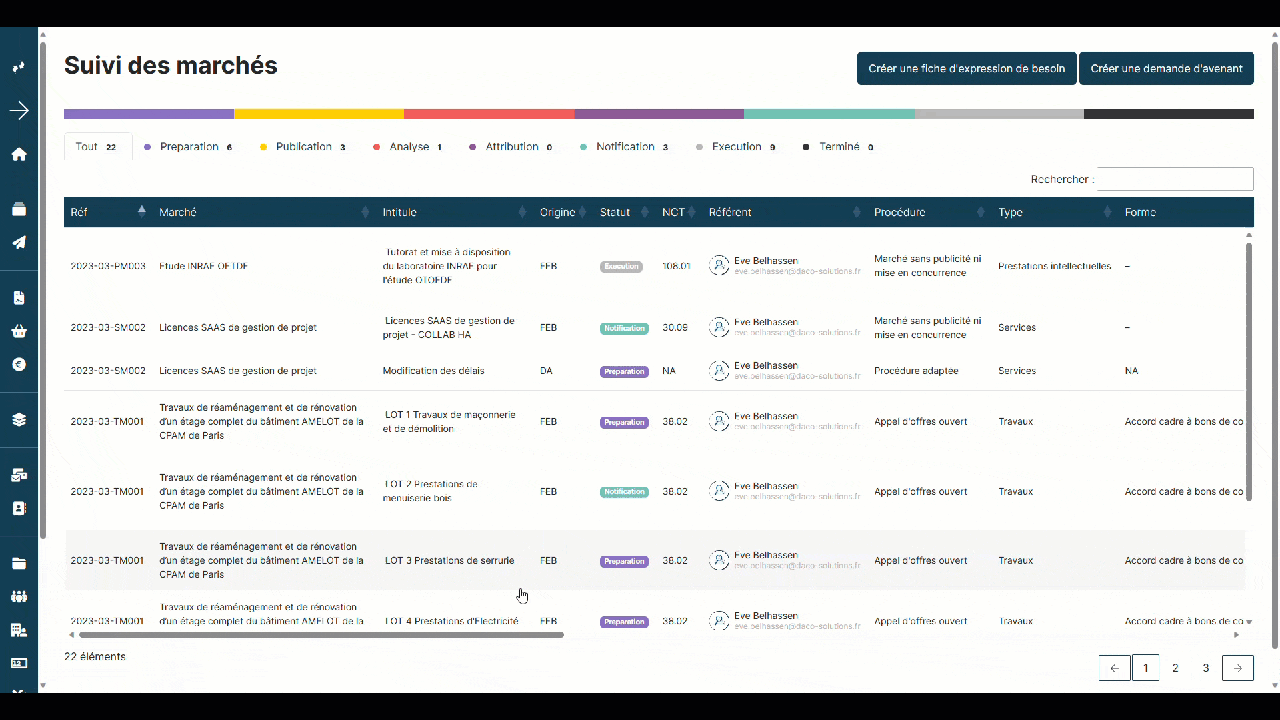Viewport: 1280px width, 720px height.
Task: Filter by the Preparation tab
Action: pyautogui.click(x=188, y=147)
